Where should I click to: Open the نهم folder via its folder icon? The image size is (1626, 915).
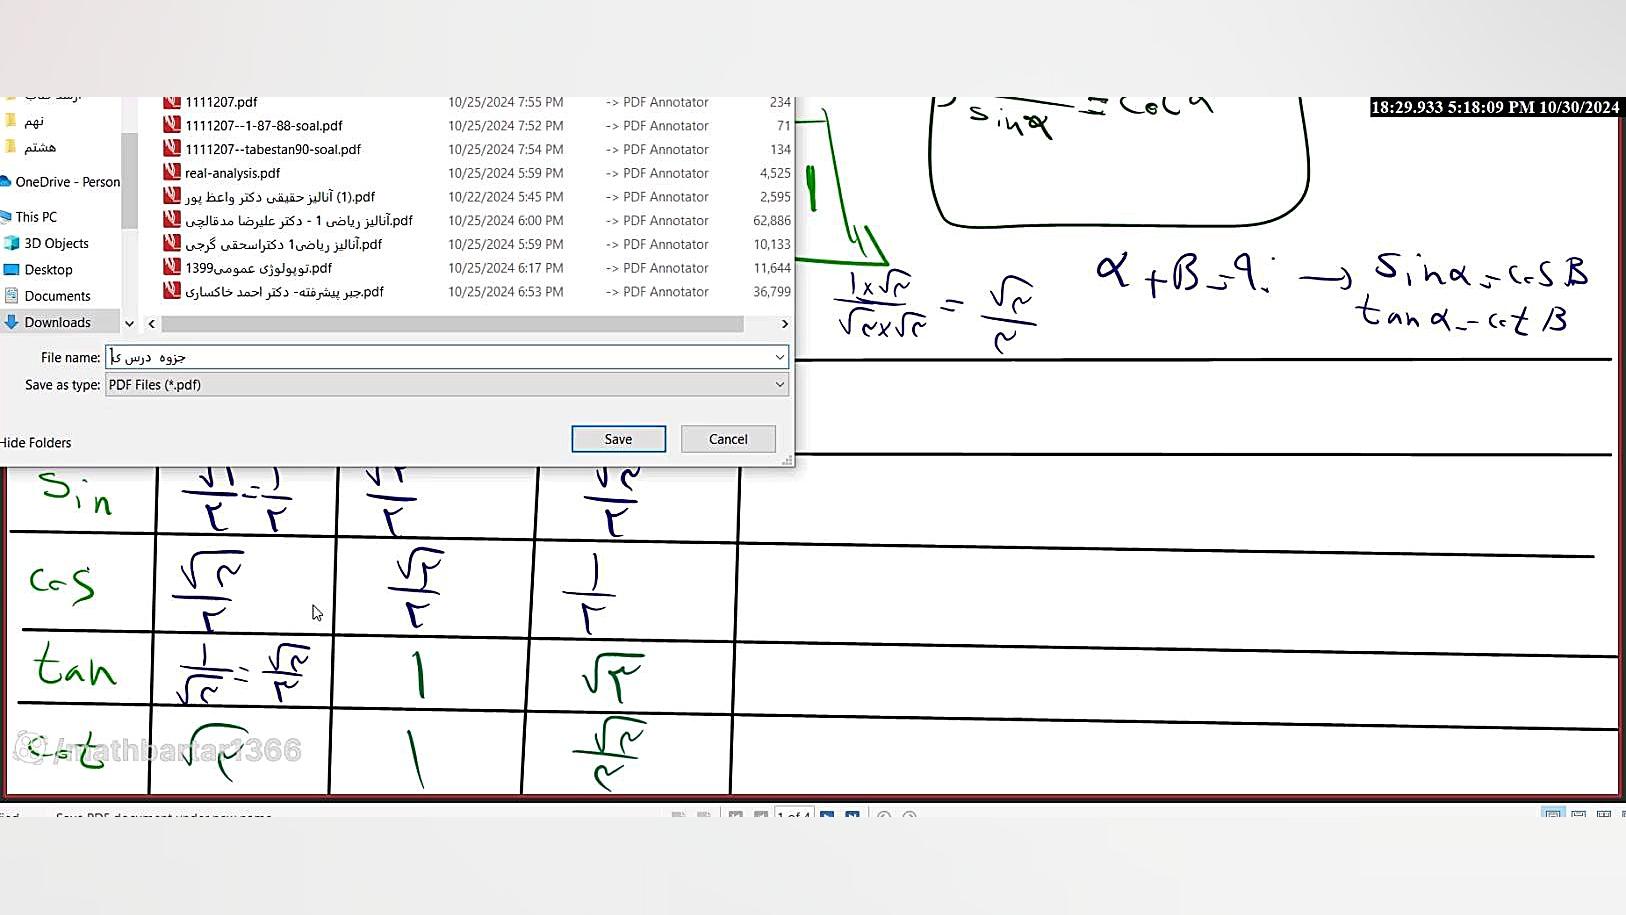[x=11, y=121]
